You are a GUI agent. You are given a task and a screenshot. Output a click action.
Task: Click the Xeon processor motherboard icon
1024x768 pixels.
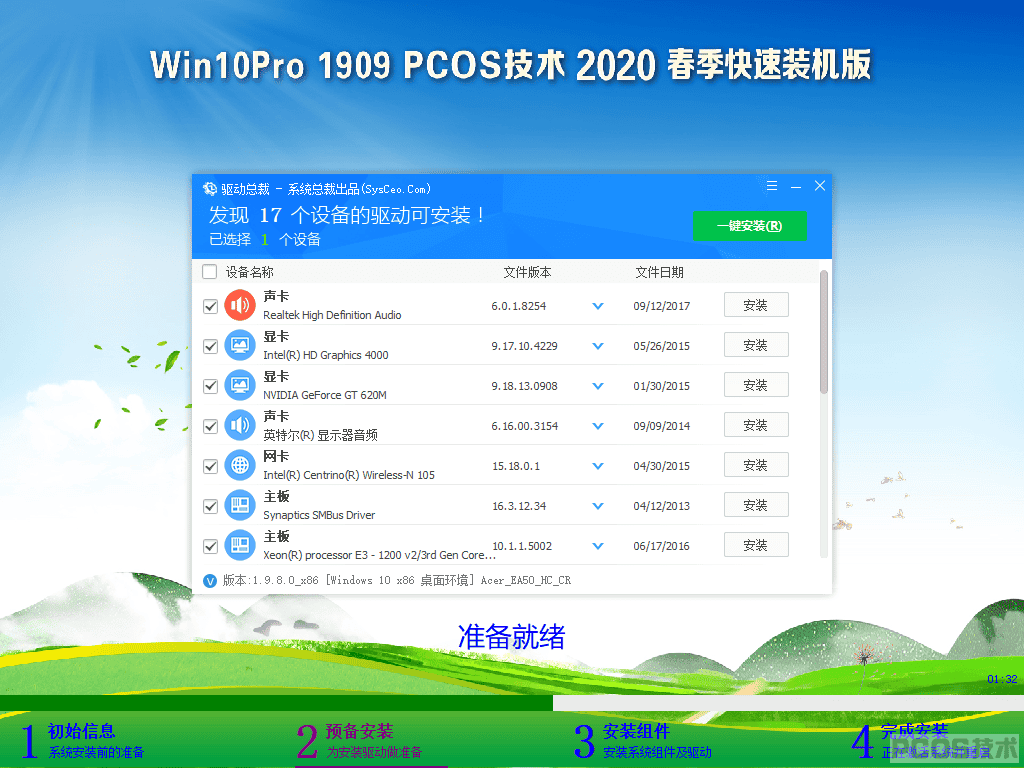[x=240, y=545]
